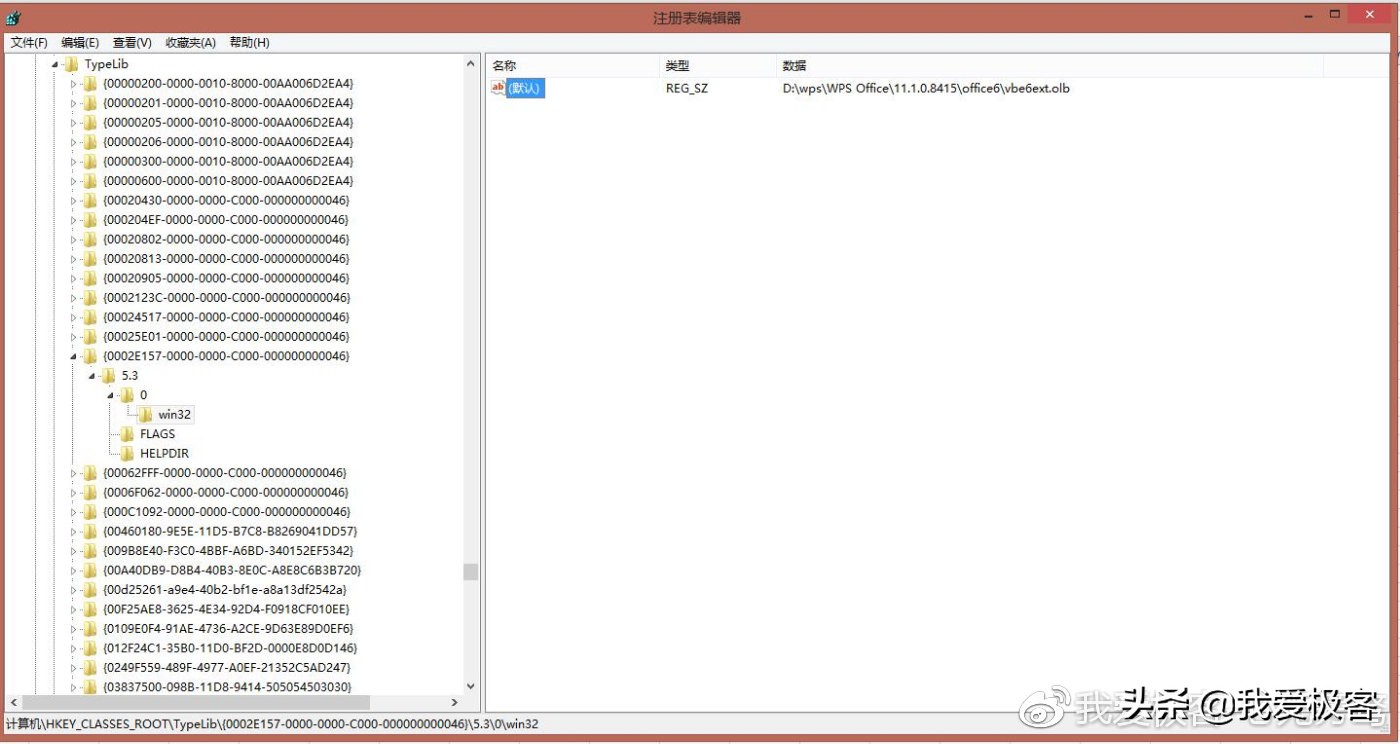Open the 帮助(H) menu
The height and width of the screenshot is (744, 1400).
250,43
